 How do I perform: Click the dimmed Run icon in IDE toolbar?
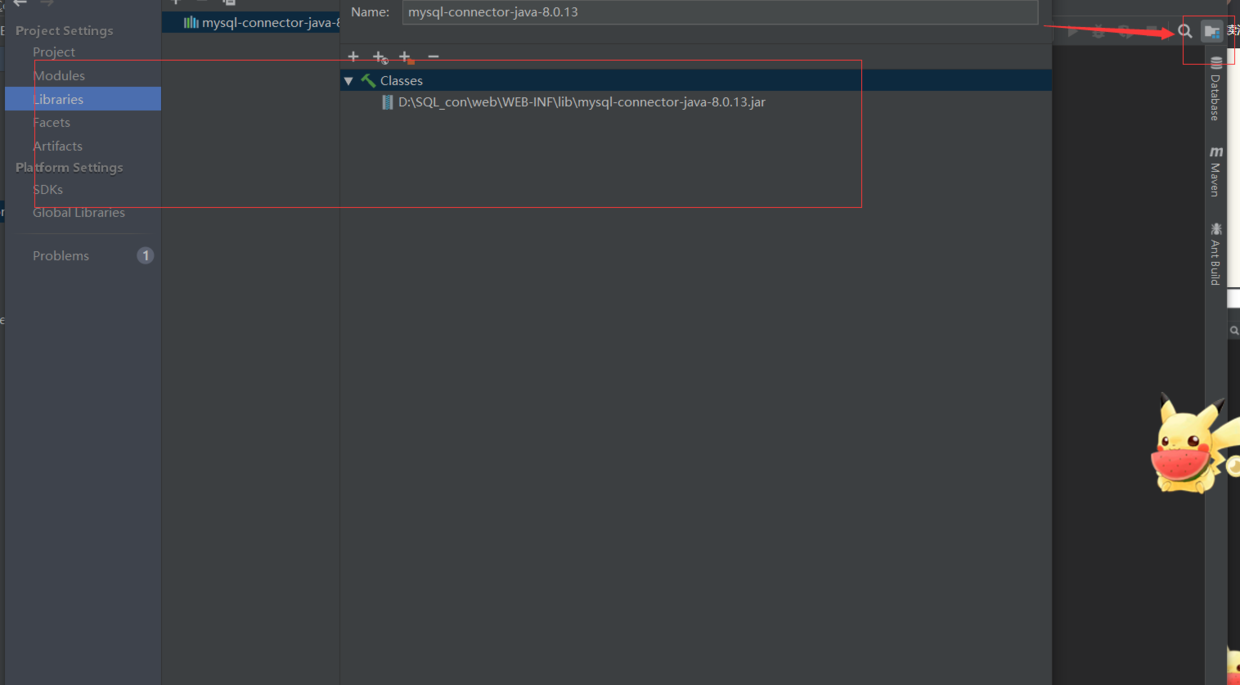[x=1073, y=32]
